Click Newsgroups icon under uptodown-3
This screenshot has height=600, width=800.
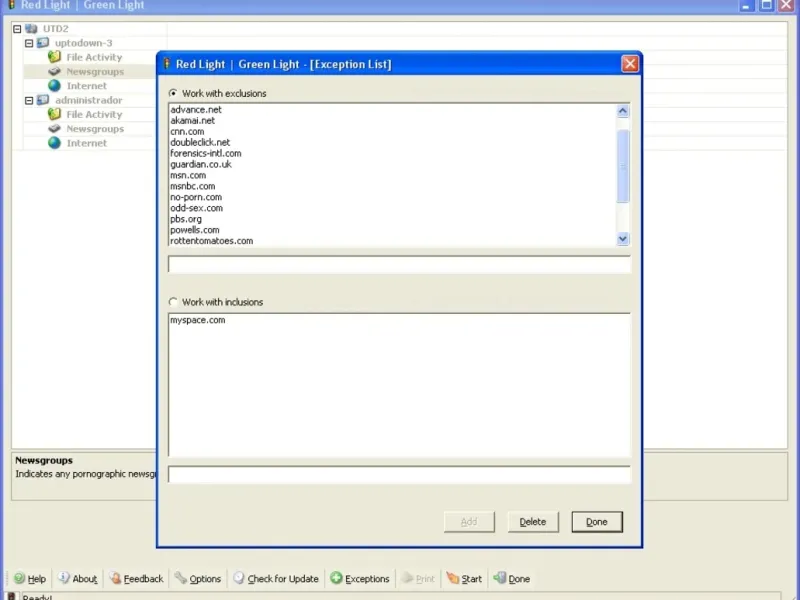pos(54,71)
